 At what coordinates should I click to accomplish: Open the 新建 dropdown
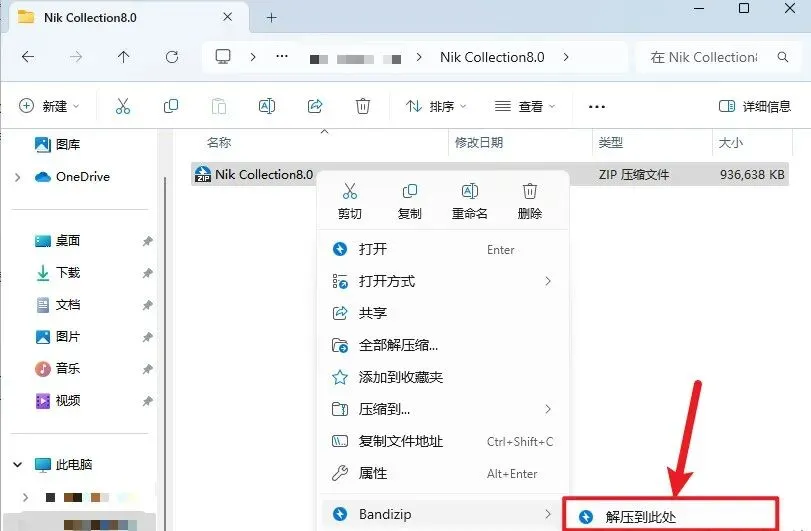click(49, 106)
